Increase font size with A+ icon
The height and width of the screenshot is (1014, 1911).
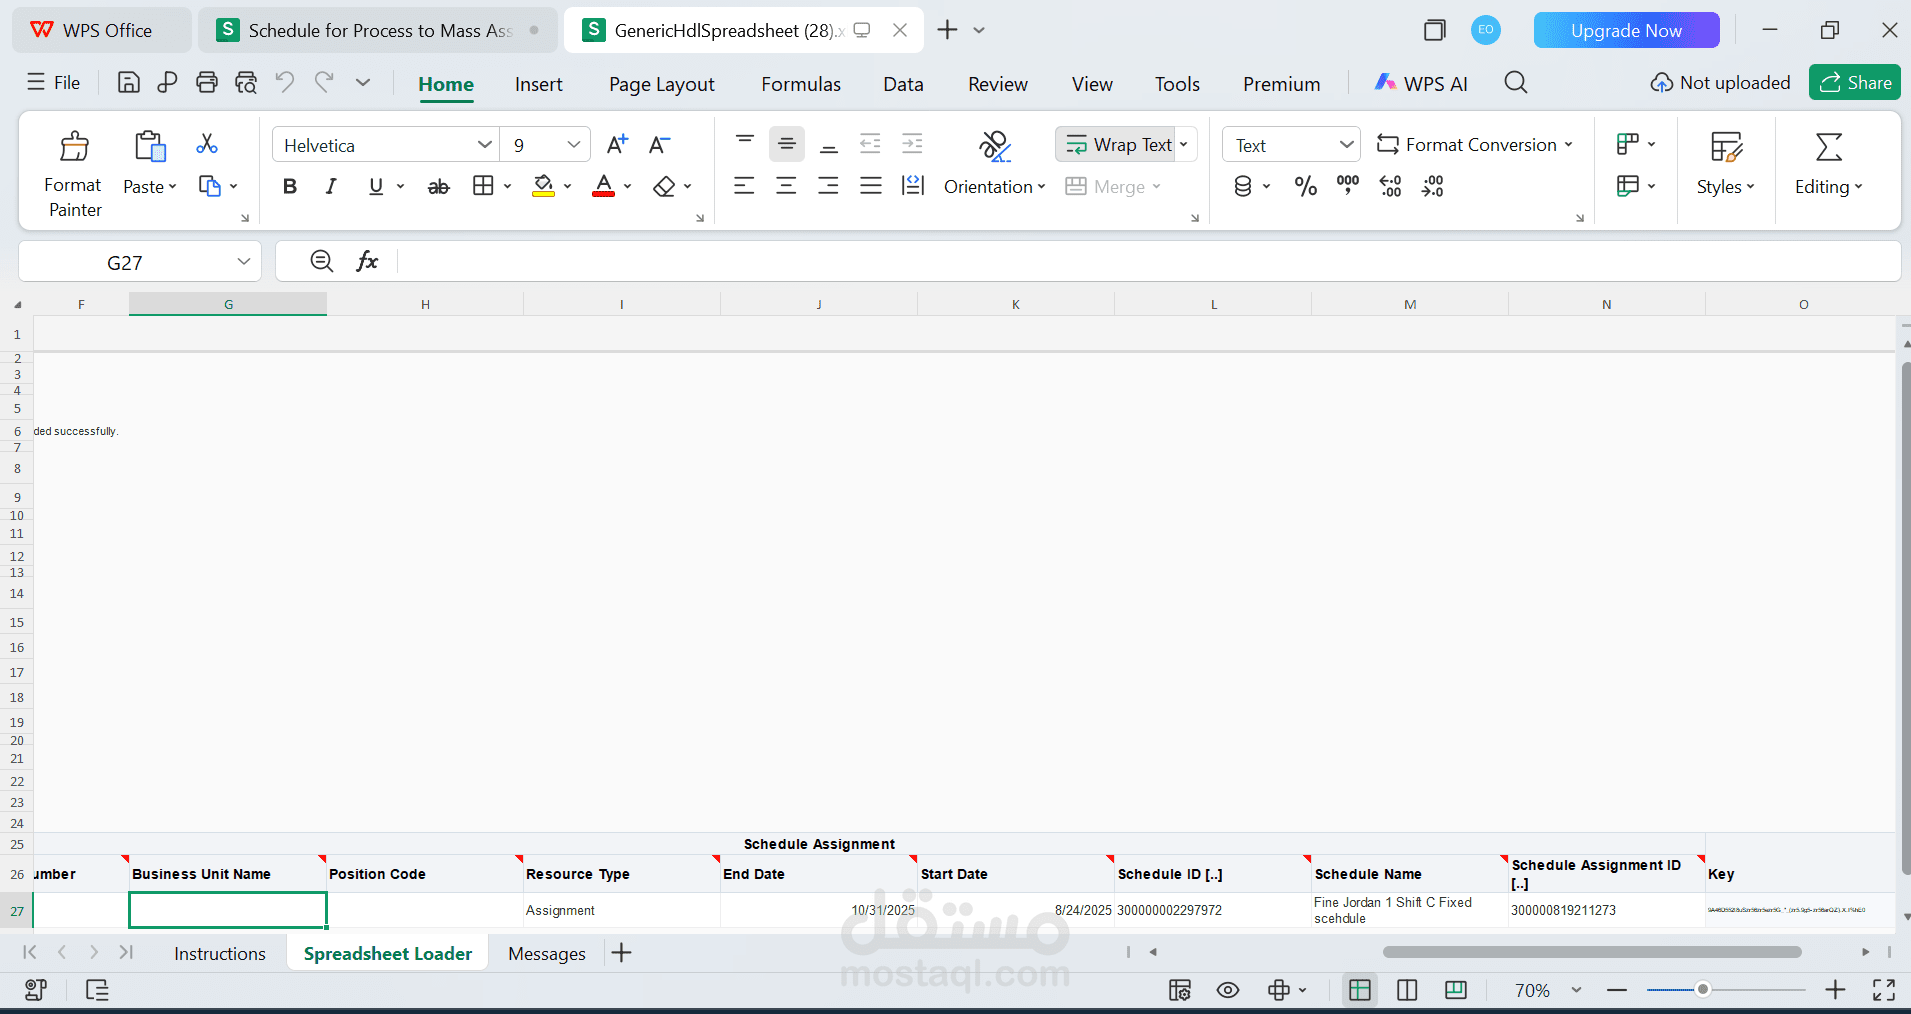[617, 145]
